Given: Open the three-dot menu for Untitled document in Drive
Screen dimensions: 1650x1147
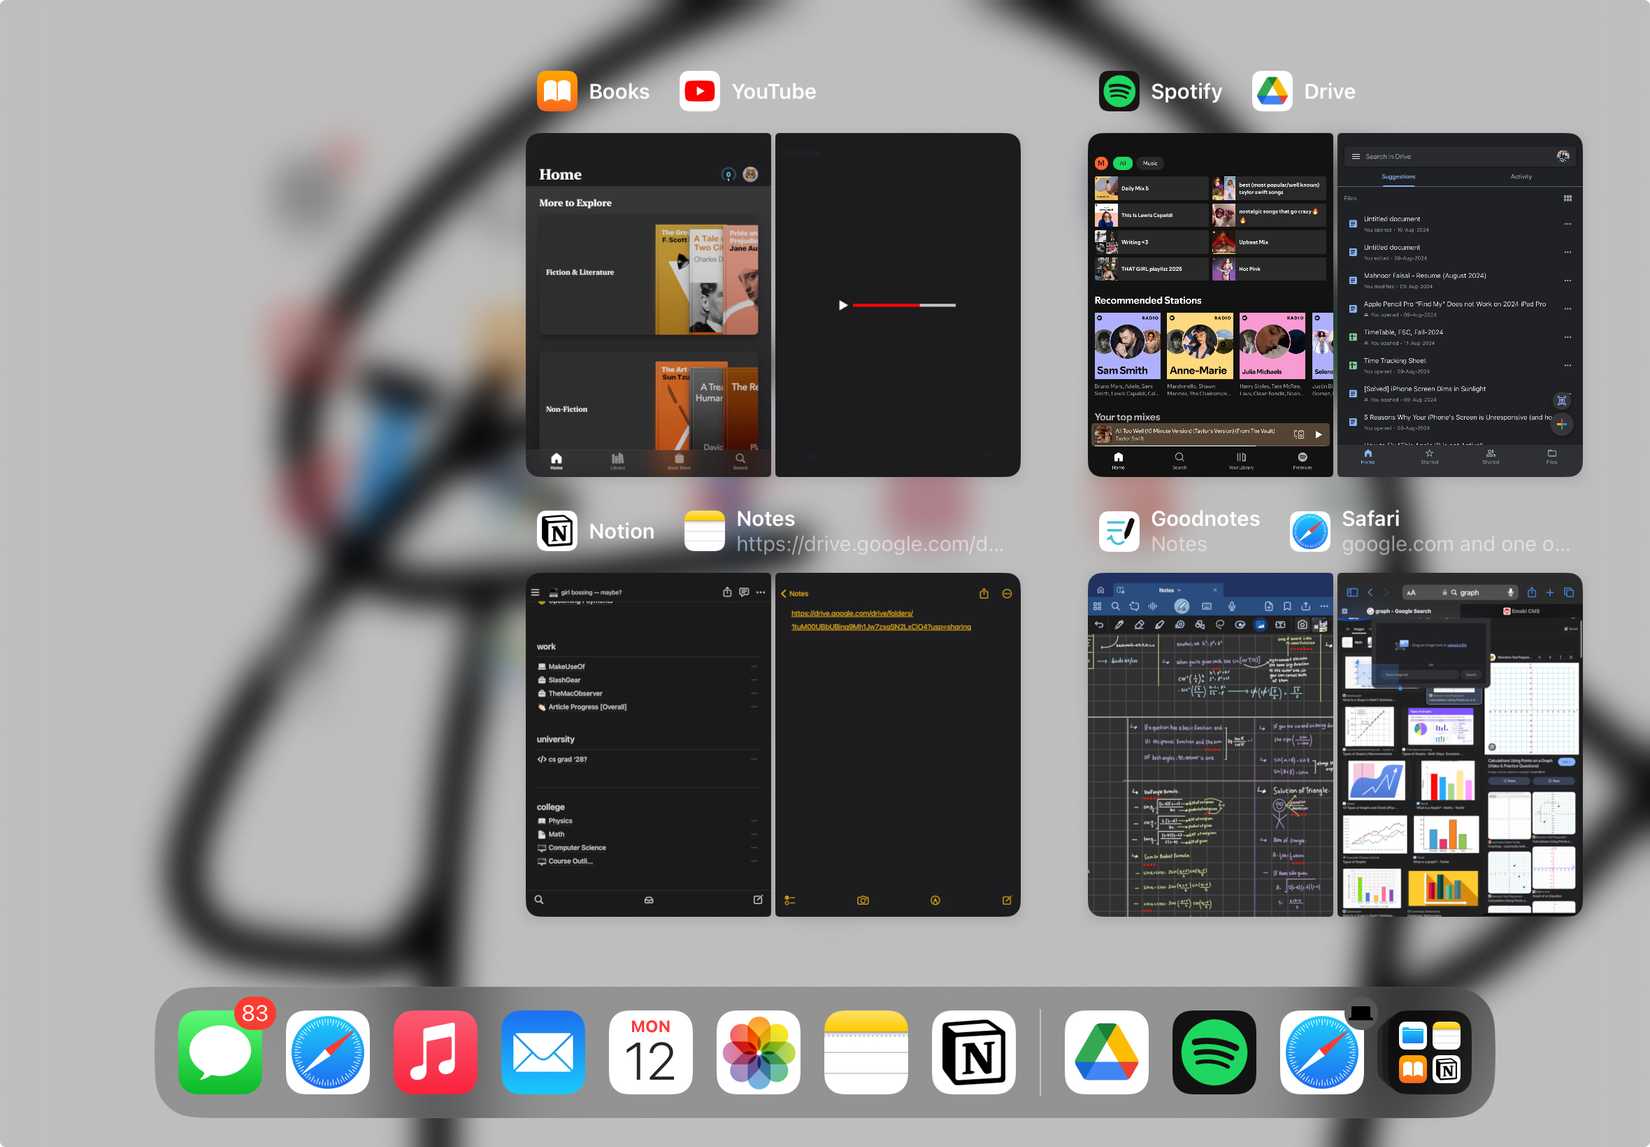Looking at the screenshot, I should coord(1568,224).
